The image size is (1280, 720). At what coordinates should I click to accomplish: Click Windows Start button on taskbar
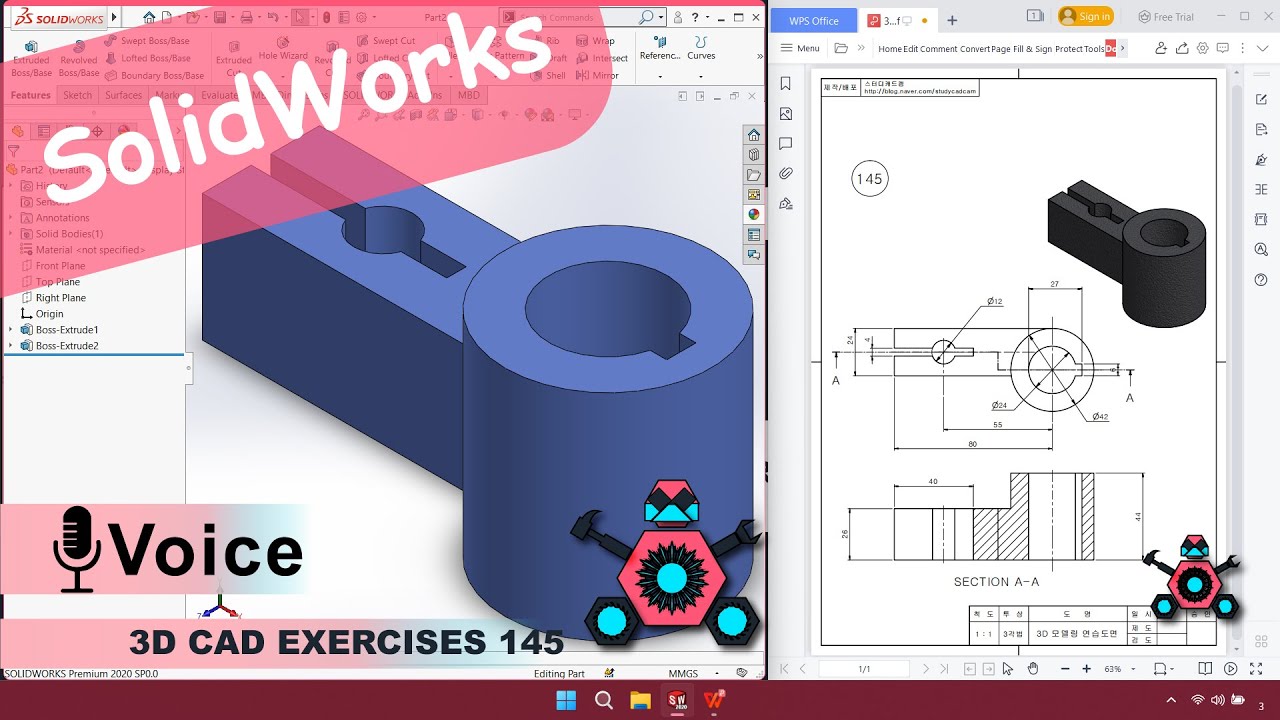(566, 700)
